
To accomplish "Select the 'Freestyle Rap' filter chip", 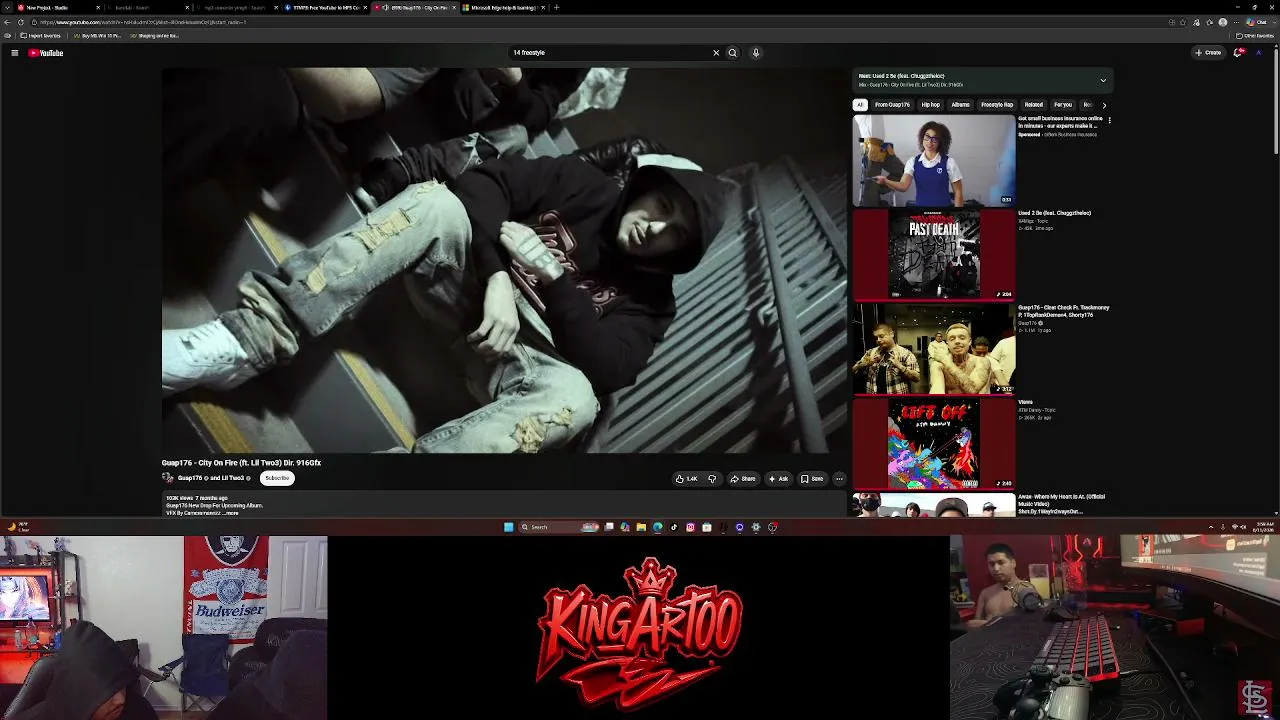I will pos(997,105).
